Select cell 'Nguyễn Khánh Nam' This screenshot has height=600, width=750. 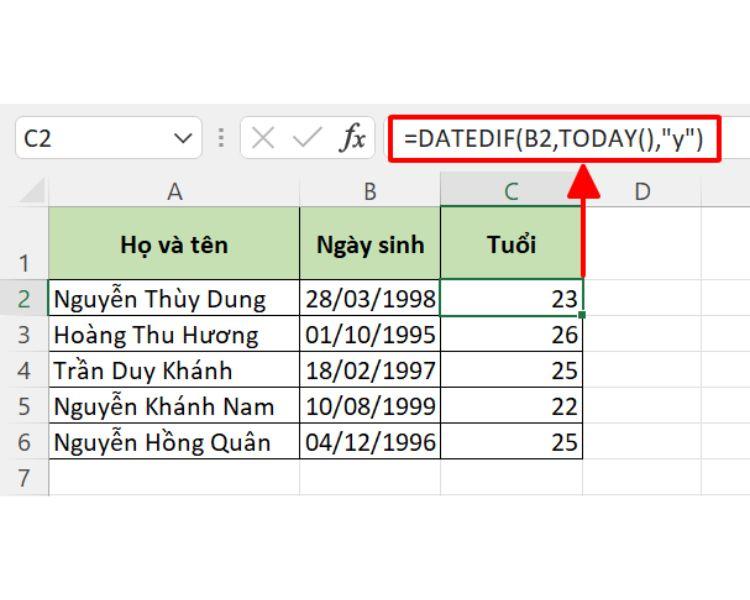pos(174,406)
